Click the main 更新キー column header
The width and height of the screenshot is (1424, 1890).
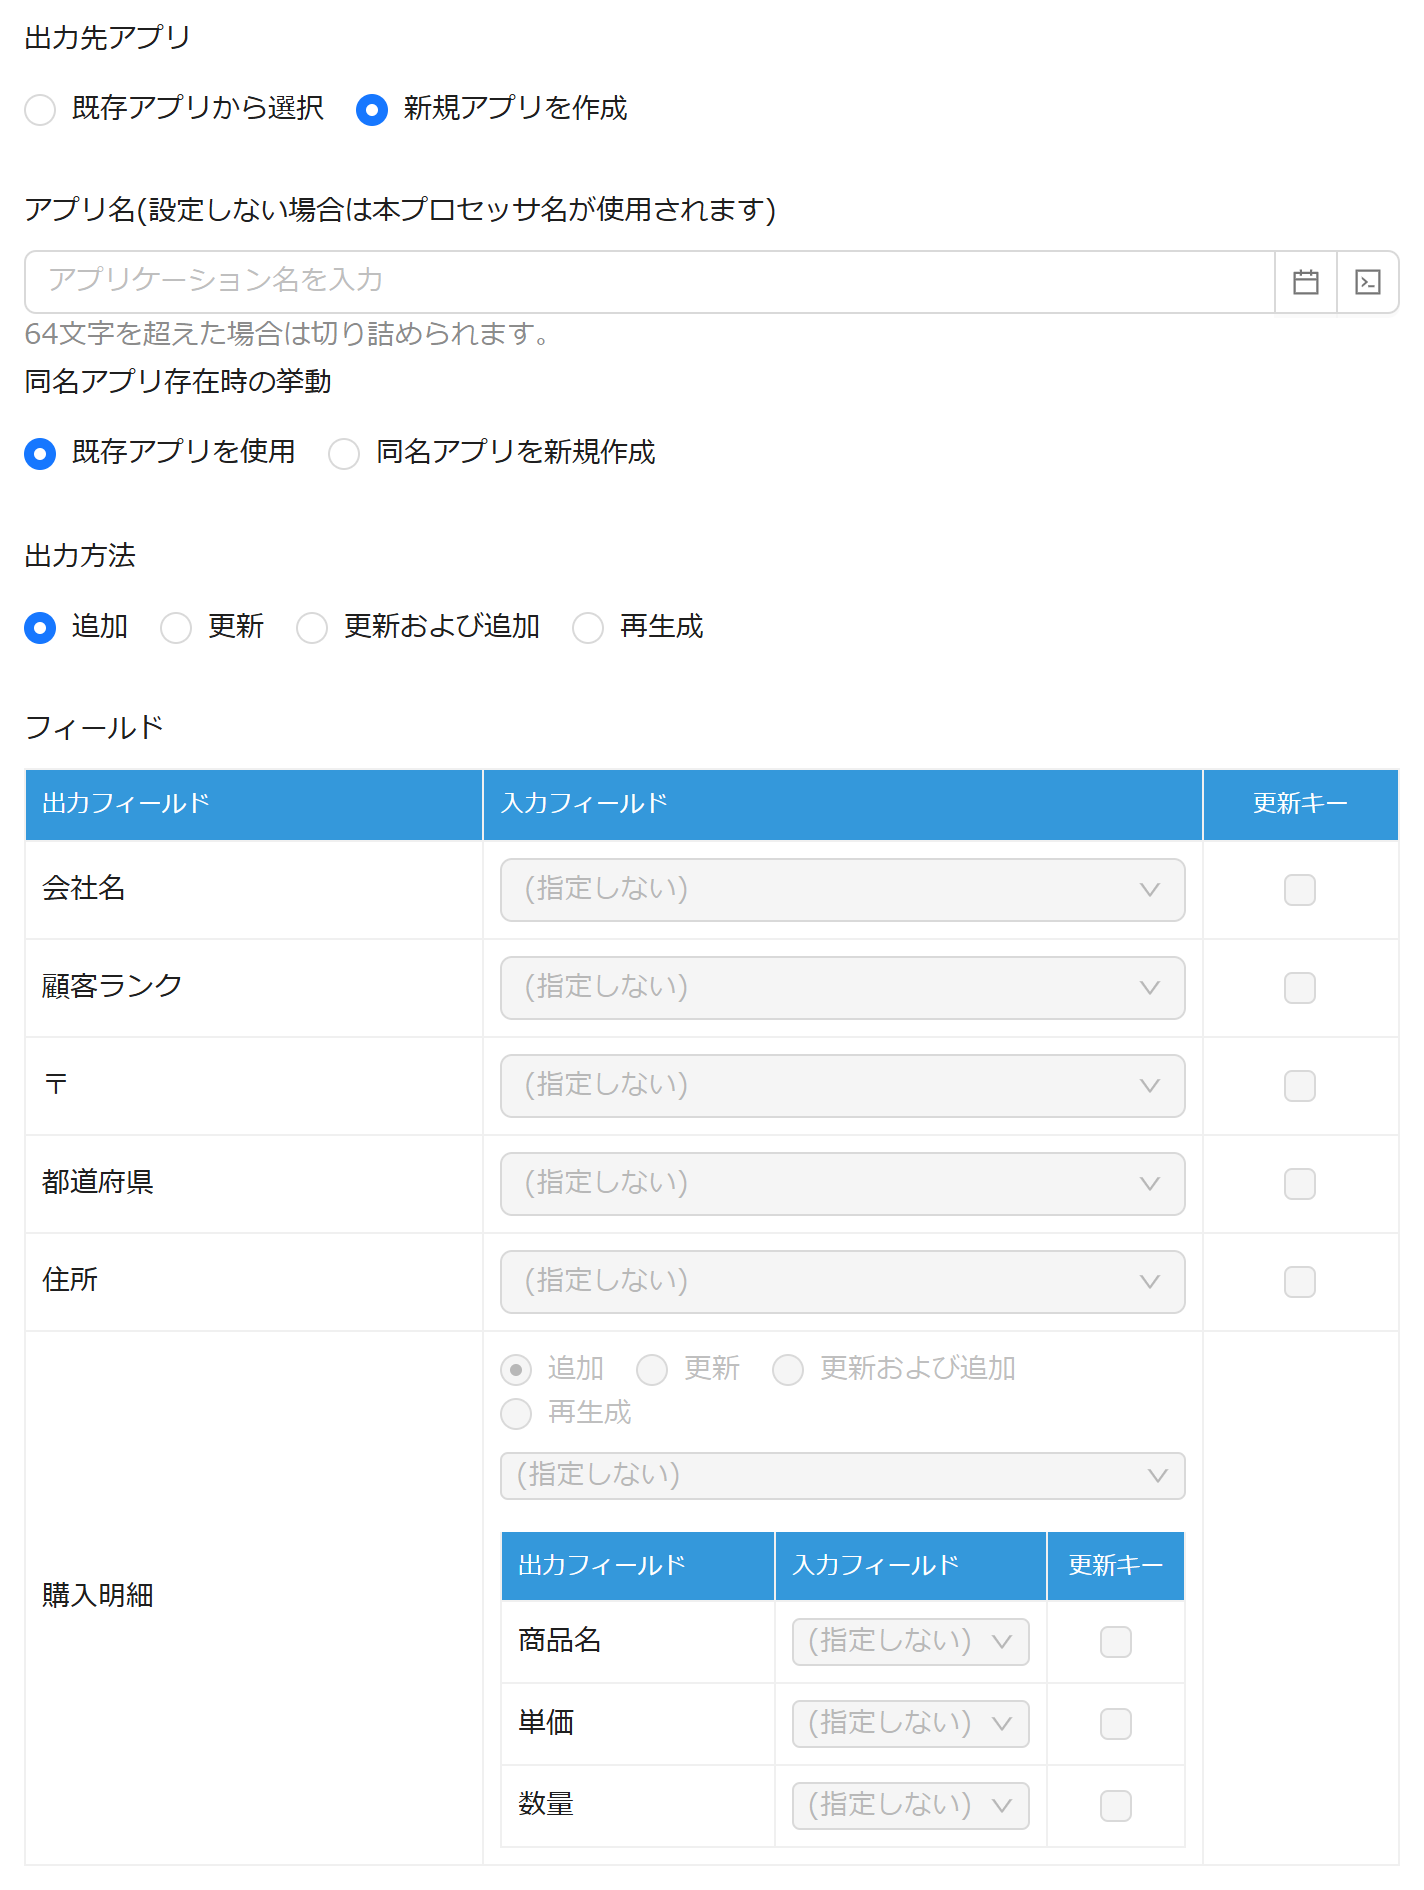point(1301,805)
